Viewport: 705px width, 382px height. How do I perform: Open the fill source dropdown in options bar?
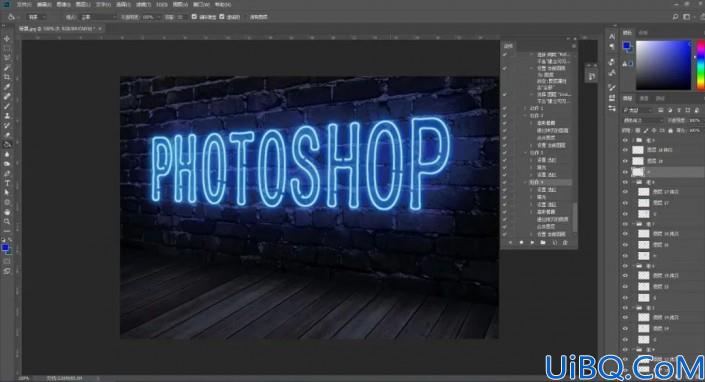pos(35,17)
